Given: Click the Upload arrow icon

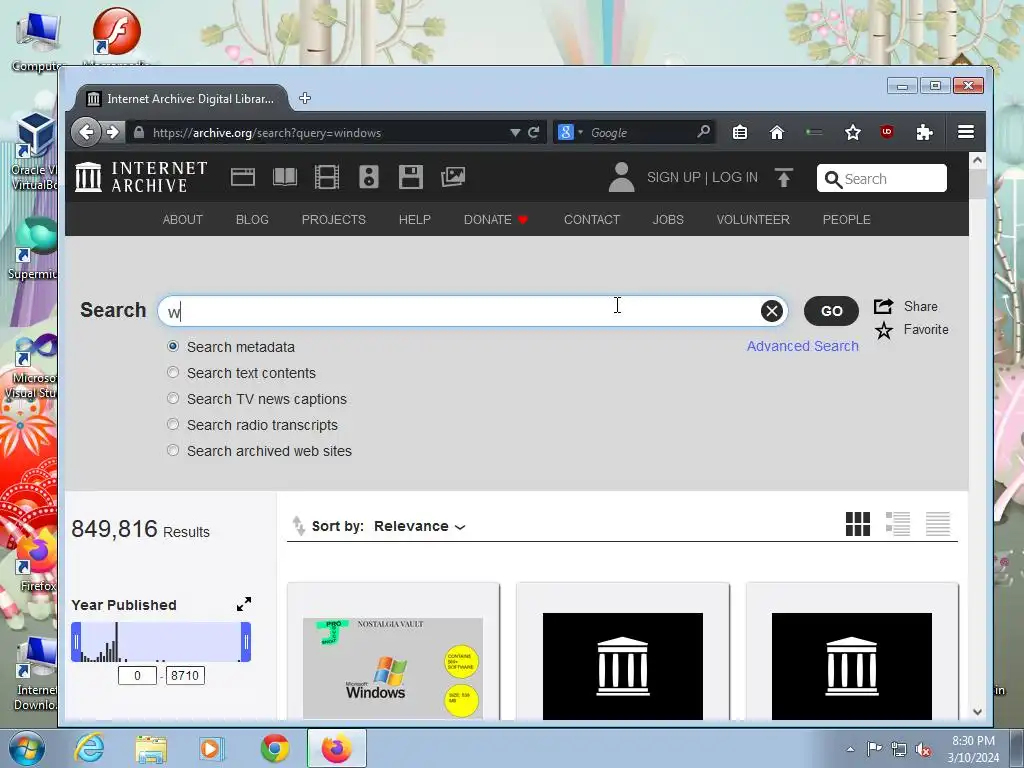Looking at the screenshot, I should [x=784, y=177].
